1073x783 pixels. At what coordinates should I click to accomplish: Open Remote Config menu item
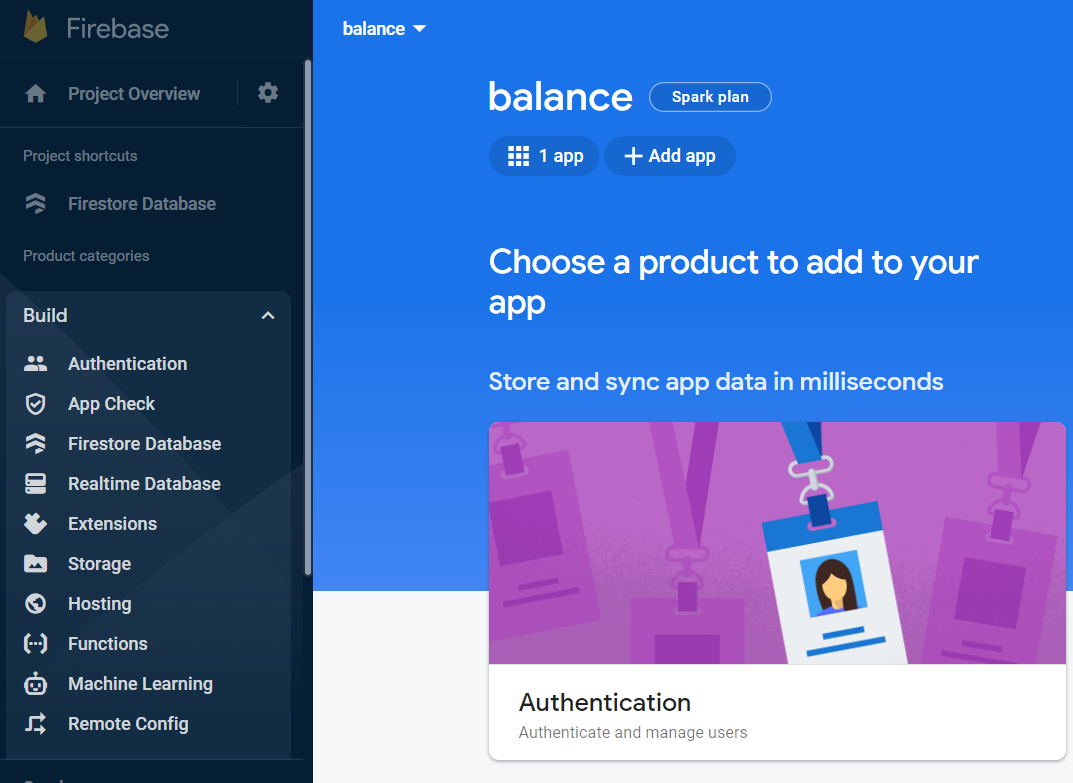pos(128,723)
